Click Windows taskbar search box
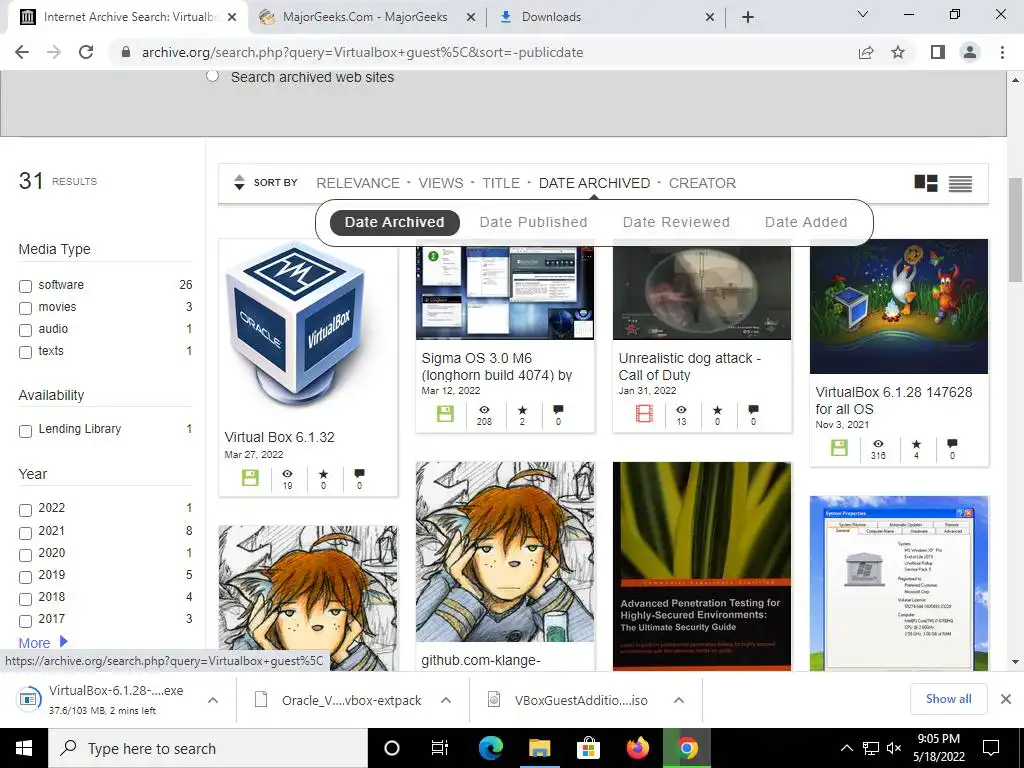This screenshot has height=768, width=1024. coord(208,748)
